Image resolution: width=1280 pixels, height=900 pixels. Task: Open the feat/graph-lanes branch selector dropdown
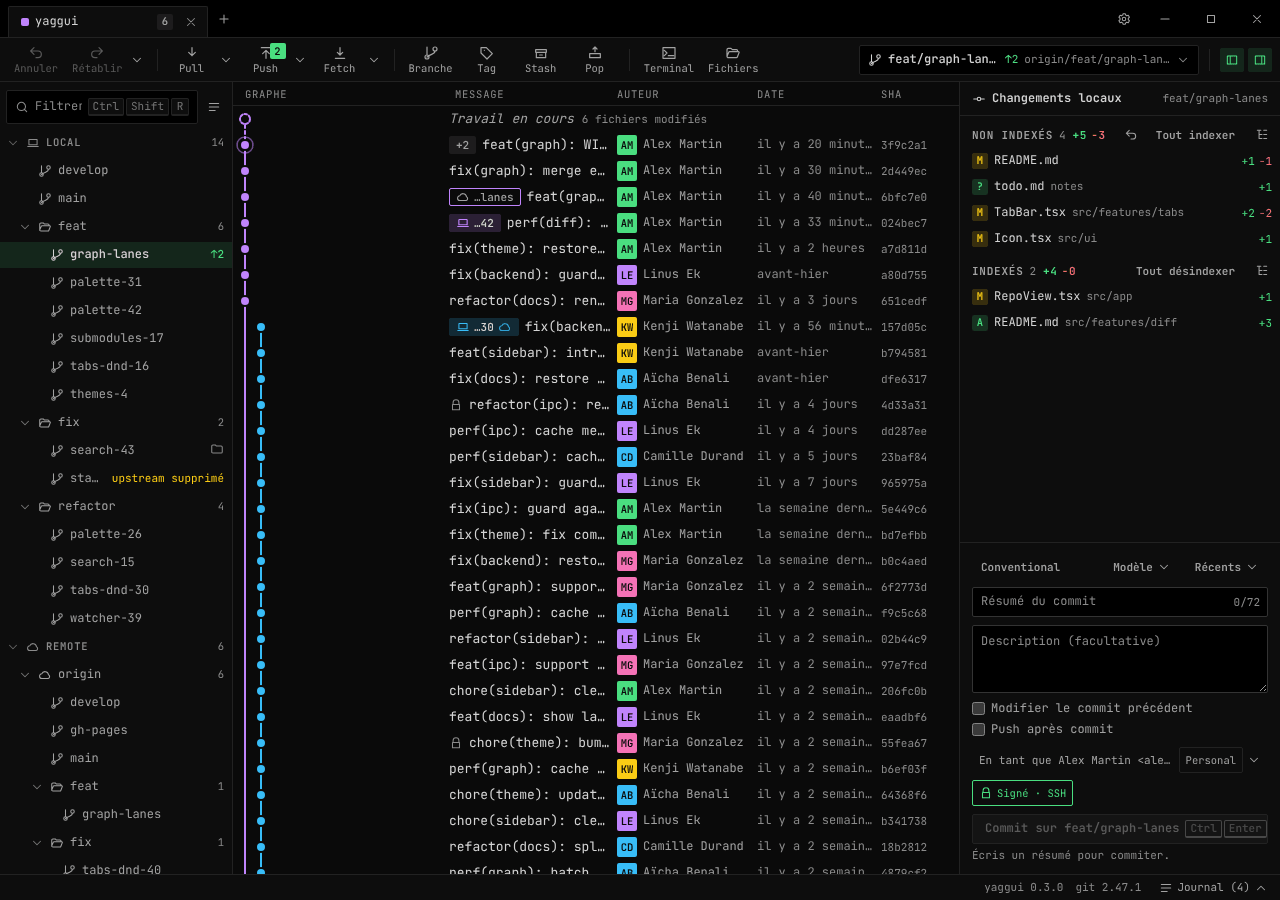tap(1029, 60)
